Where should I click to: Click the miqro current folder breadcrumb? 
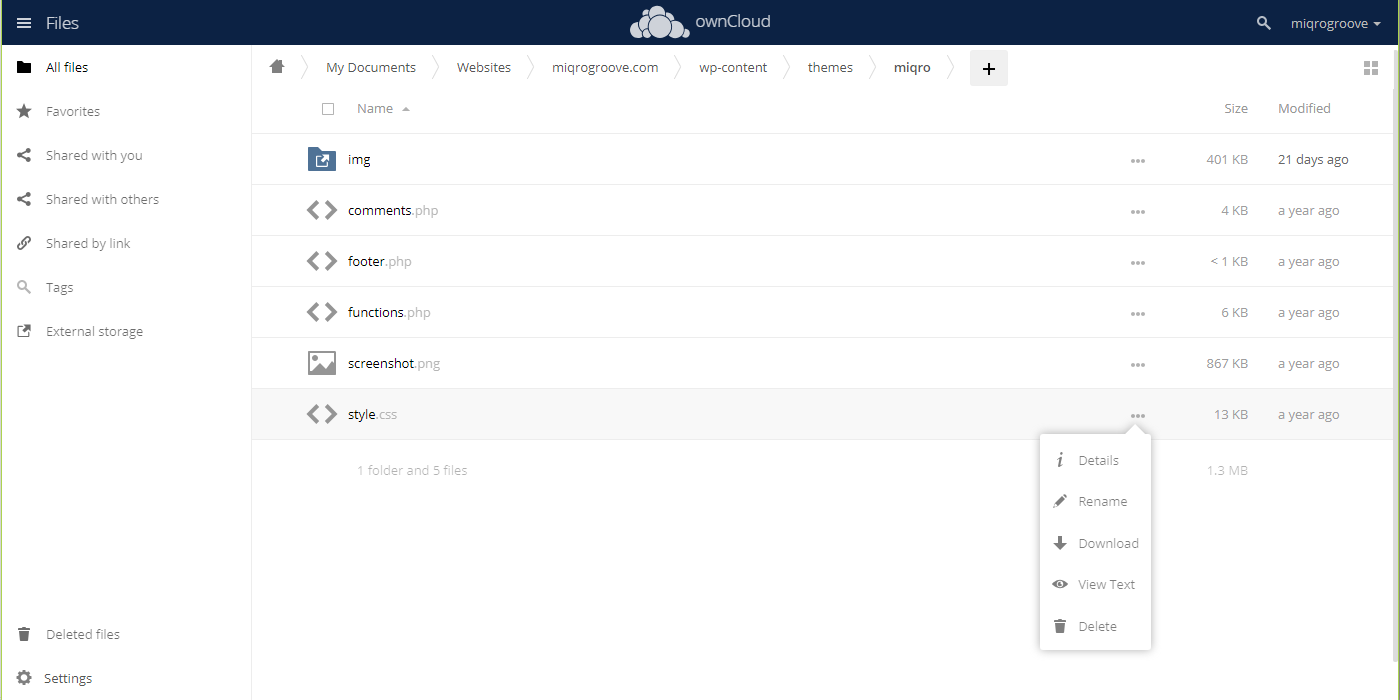coord(912,68)
